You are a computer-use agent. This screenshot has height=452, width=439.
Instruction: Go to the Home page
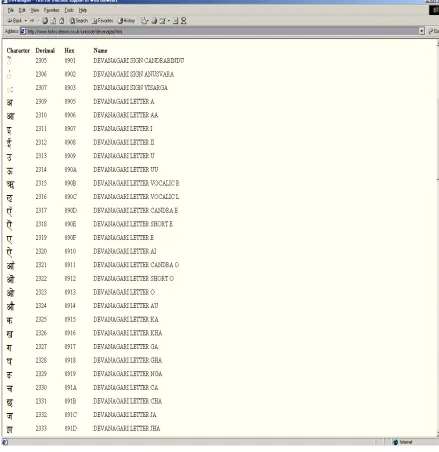coord(62,21)
